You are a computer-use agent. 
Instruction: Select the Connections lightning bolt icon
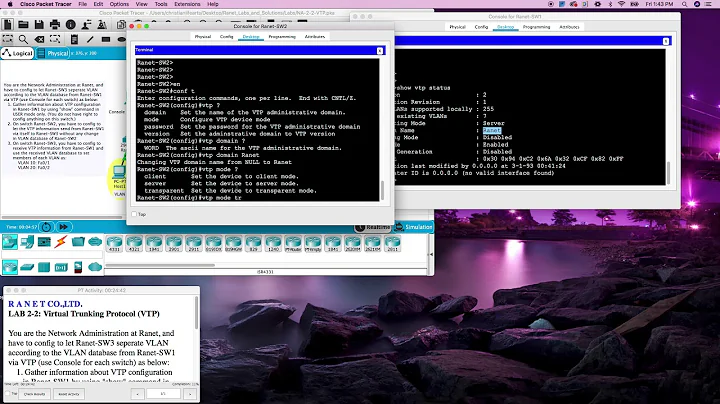pyautogui.click(x=61, y=241)
